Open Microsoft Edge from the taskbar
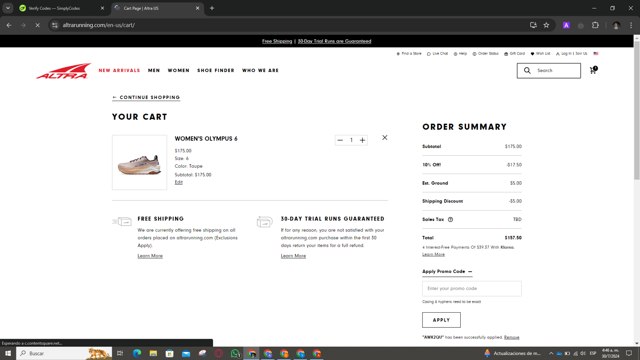Viewport: 640px width, 360px height. point(137,353)
